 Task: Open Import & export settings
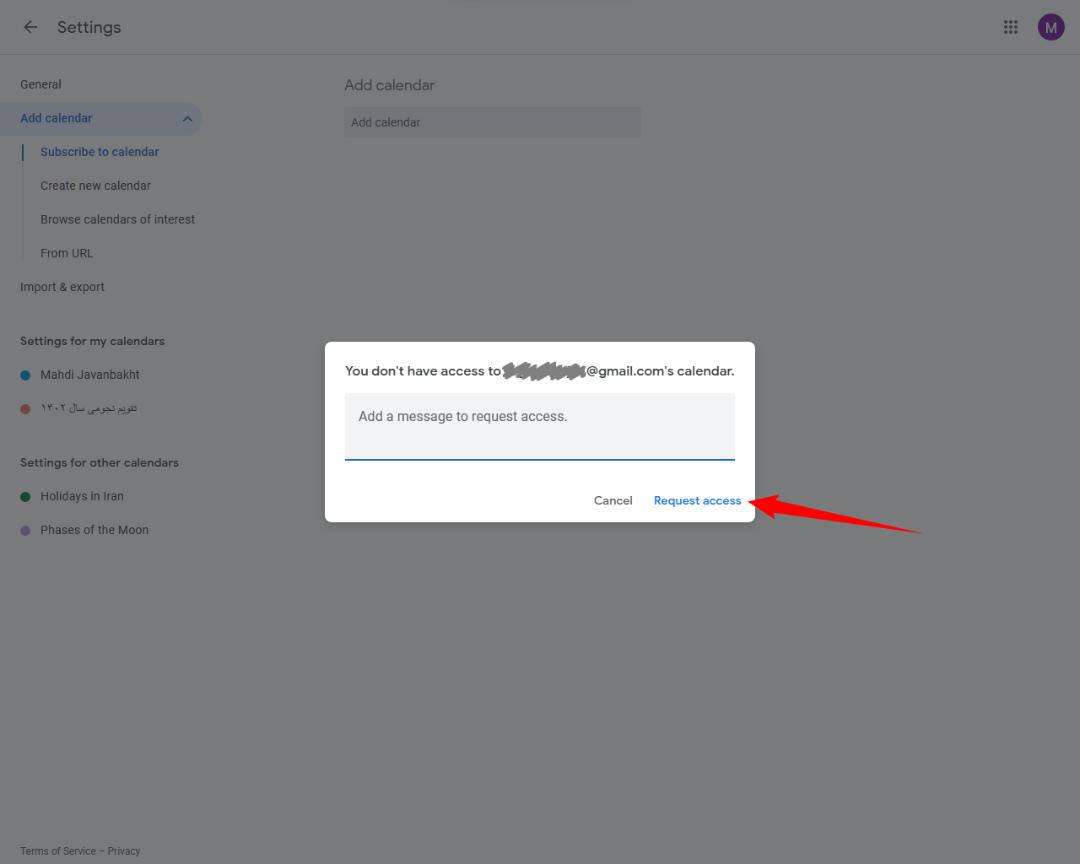click(x=62, y=287)
